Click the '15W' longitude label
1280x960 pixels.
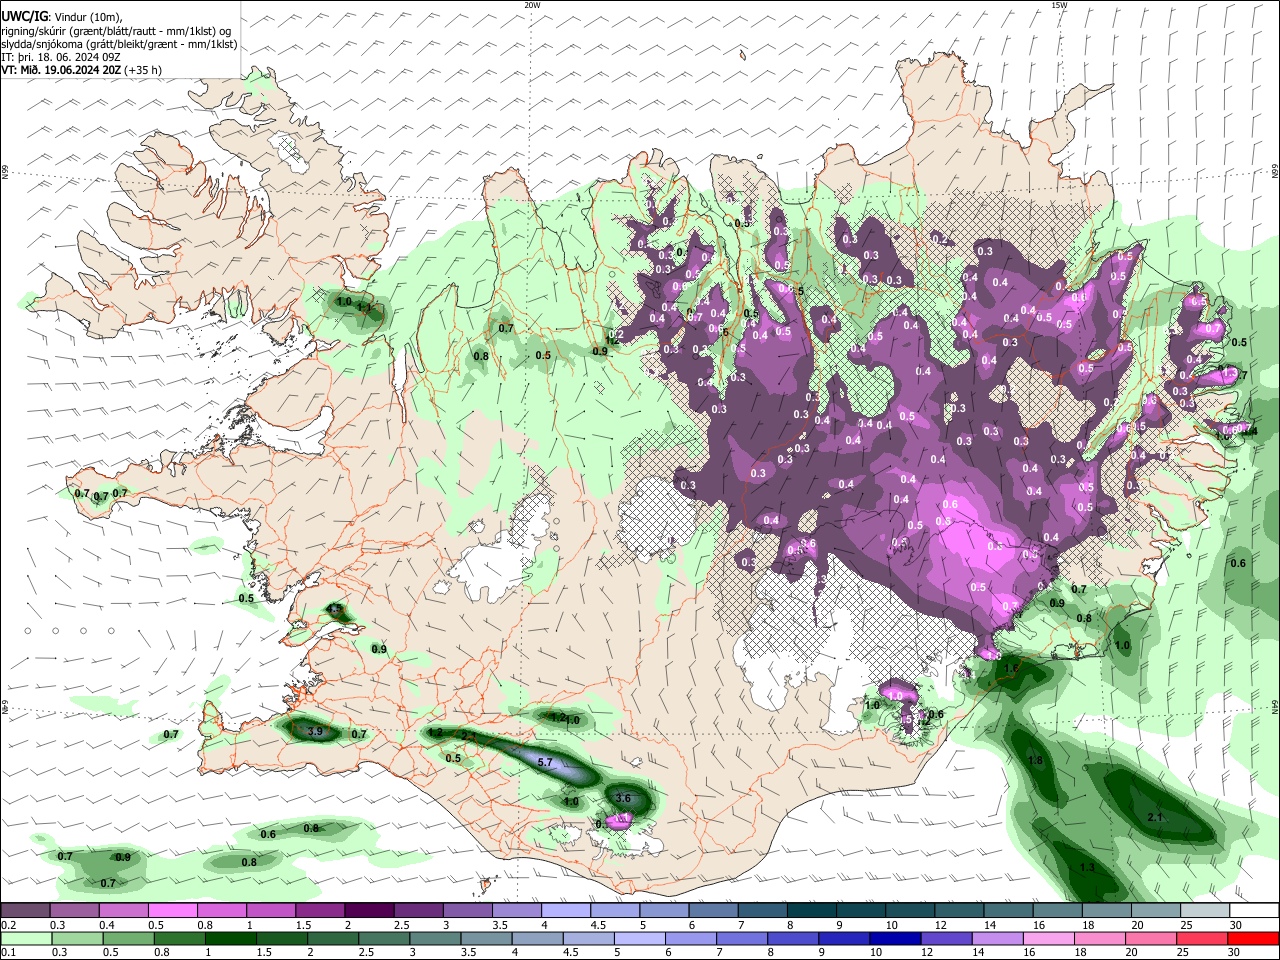click(1059, 5)
